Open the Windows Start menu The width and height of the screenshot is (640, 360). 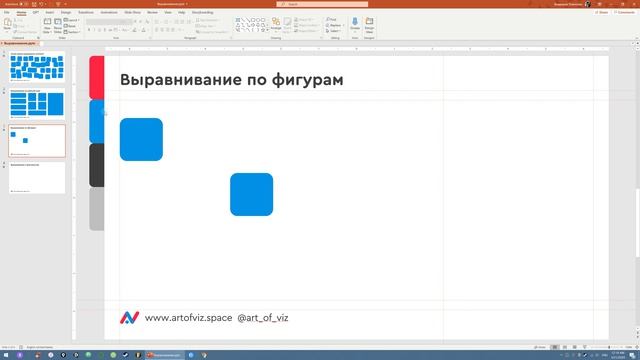coord(6,355)
